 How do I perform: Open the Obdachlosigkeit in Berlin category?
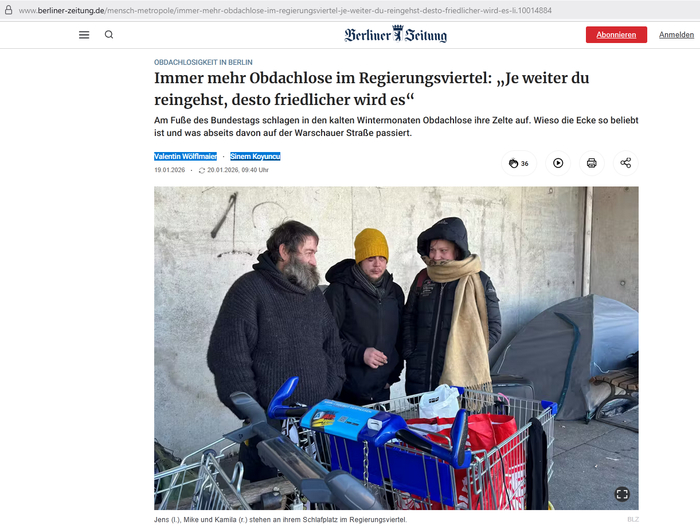coord(203,62)
